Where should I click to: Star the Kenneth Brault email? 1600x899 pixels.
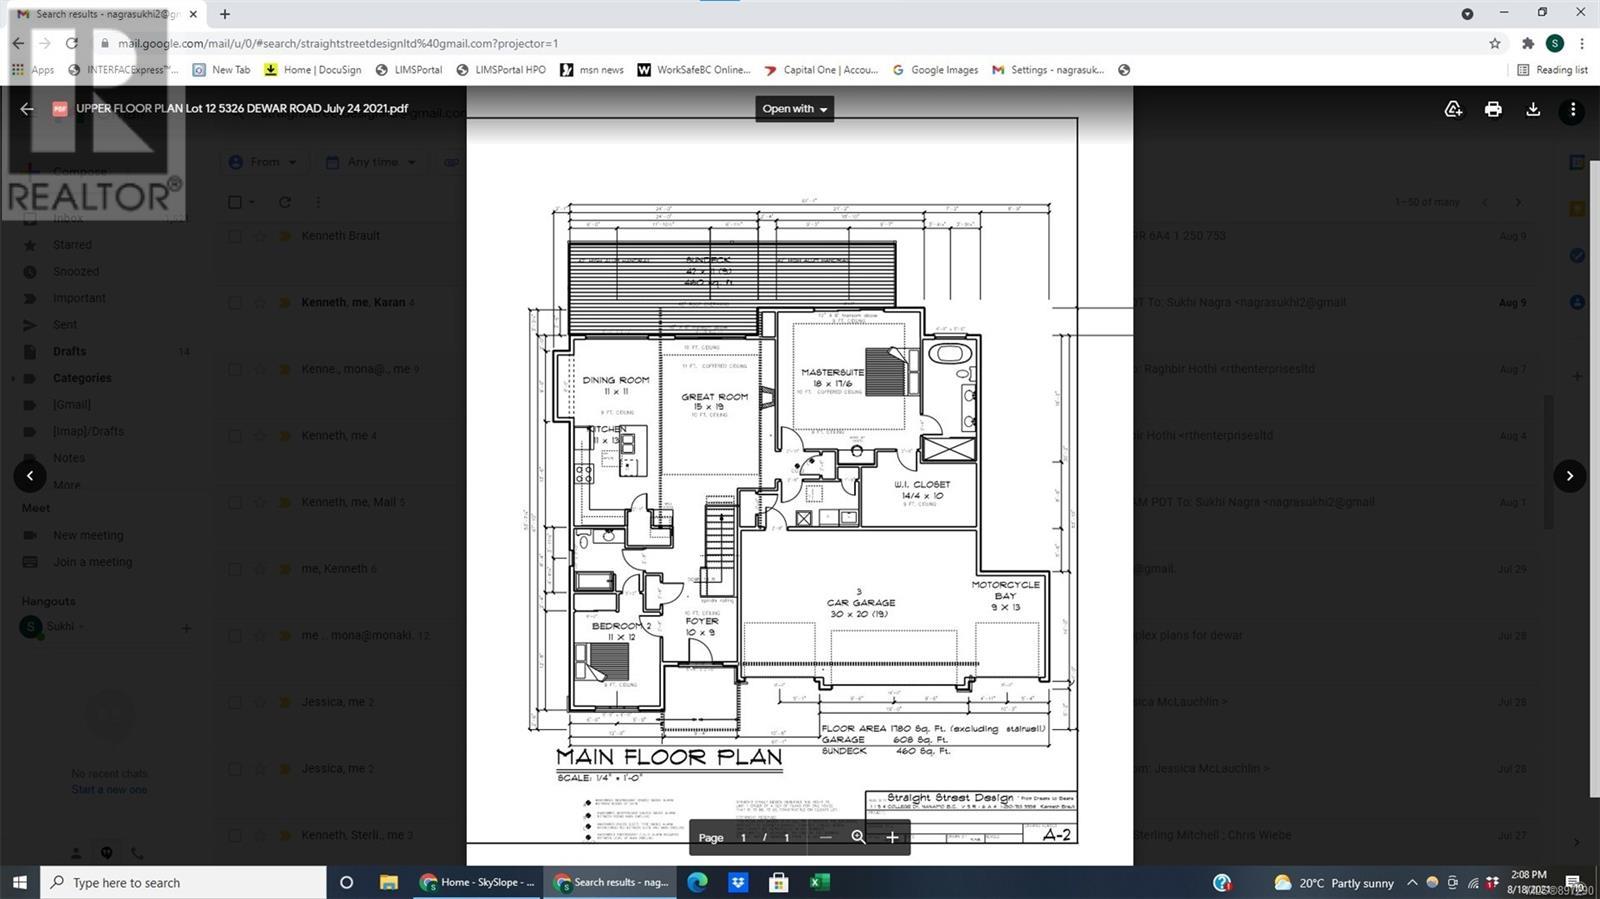tap(260, 236)
